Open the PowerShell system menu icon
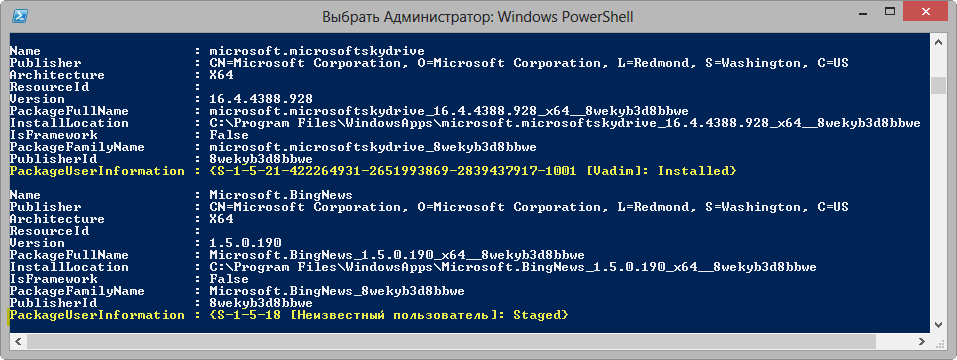 point(20,16)
